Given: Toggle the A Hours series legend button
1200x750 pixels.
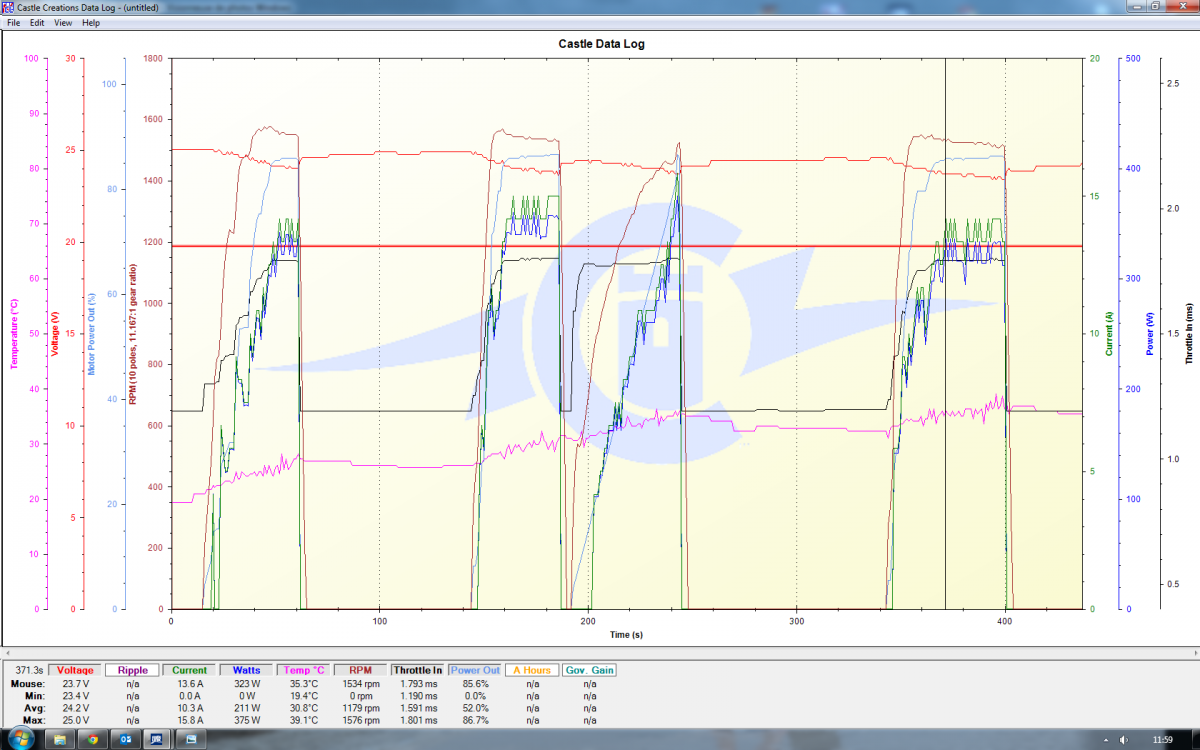Looking at the screenshot, I should tap(531, 670).
